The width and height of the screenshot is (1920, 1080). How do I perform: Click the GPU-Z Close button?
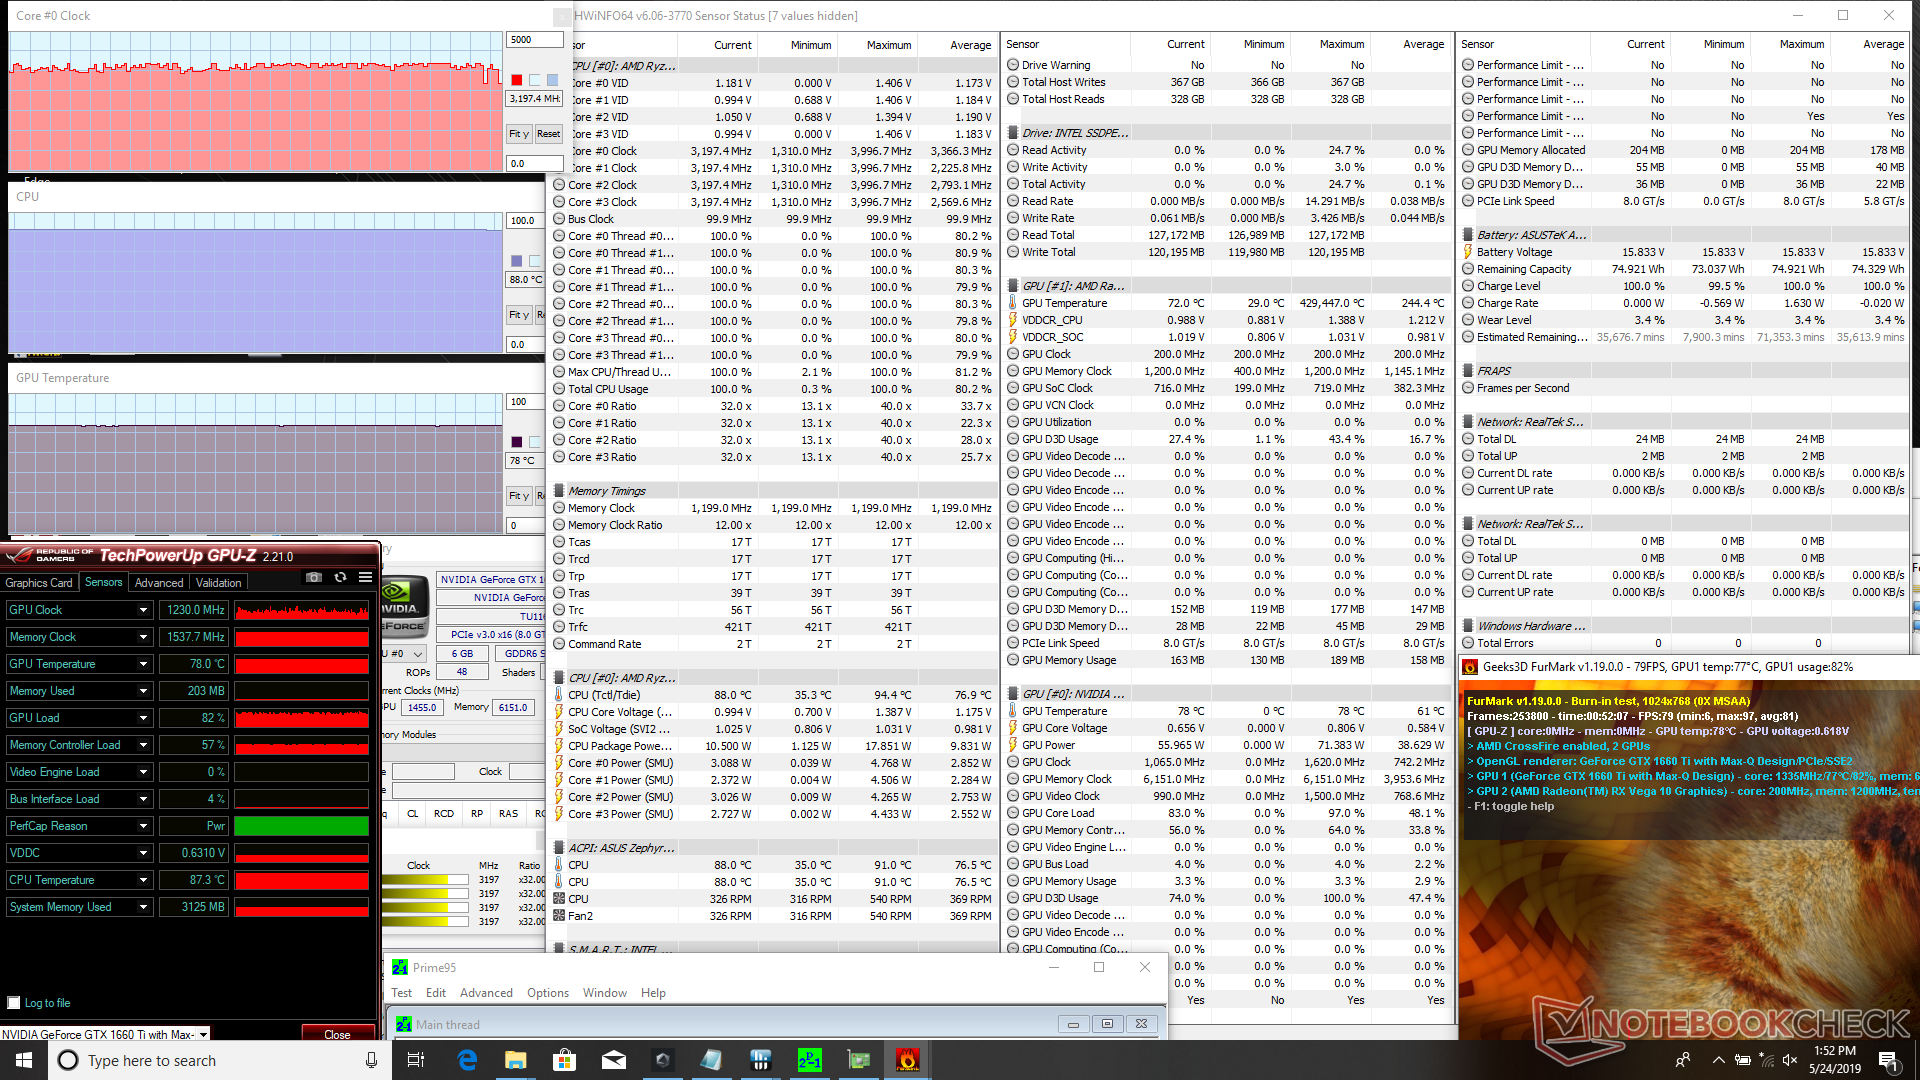337,1034
